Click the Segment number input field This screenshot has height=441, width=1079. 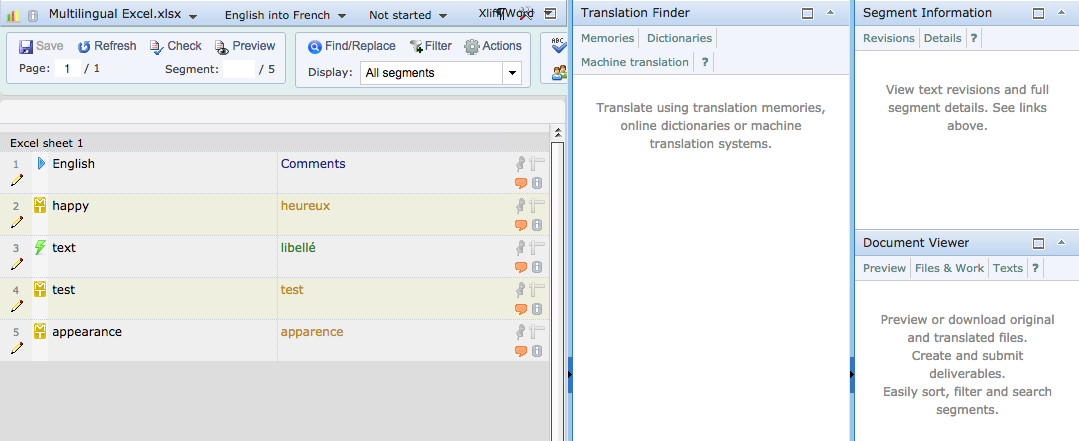pos(238,69)
